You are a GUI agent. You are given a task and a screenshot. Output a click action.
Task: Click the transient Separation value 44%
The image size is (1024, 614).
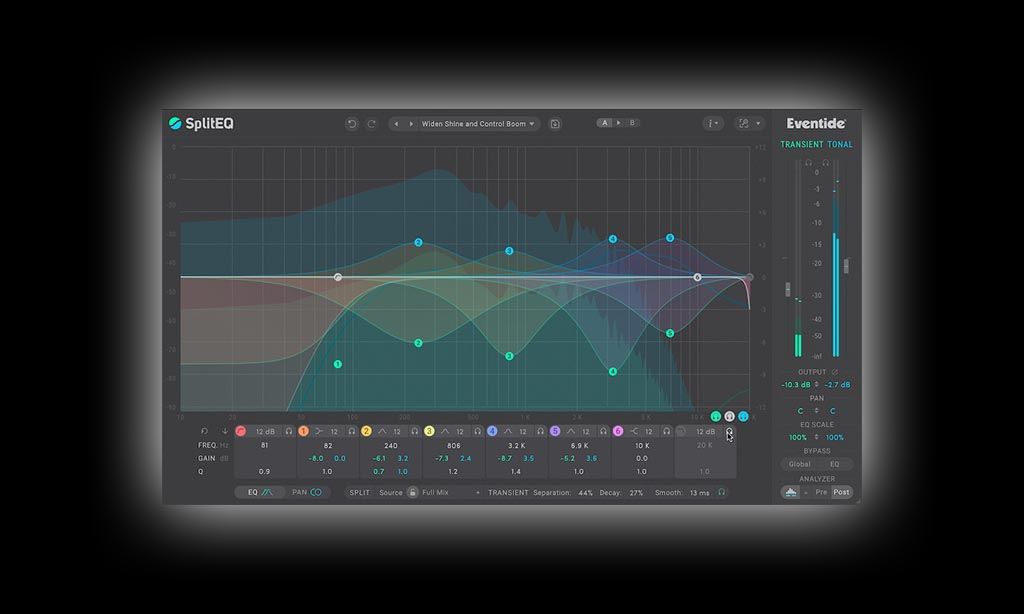(585, 493)
